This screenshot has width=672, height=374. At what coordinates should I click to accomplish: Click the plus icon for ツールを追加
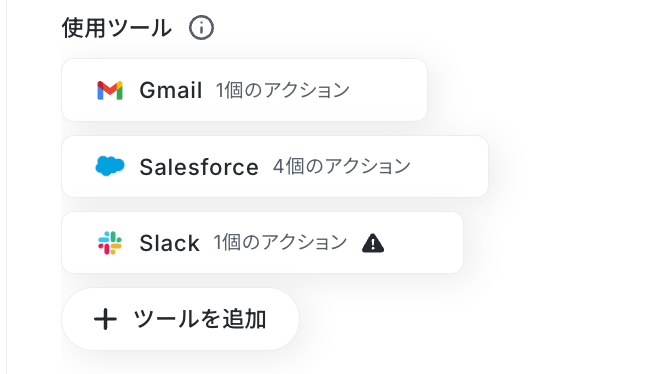pyautogui.click(x=105, y=319)
